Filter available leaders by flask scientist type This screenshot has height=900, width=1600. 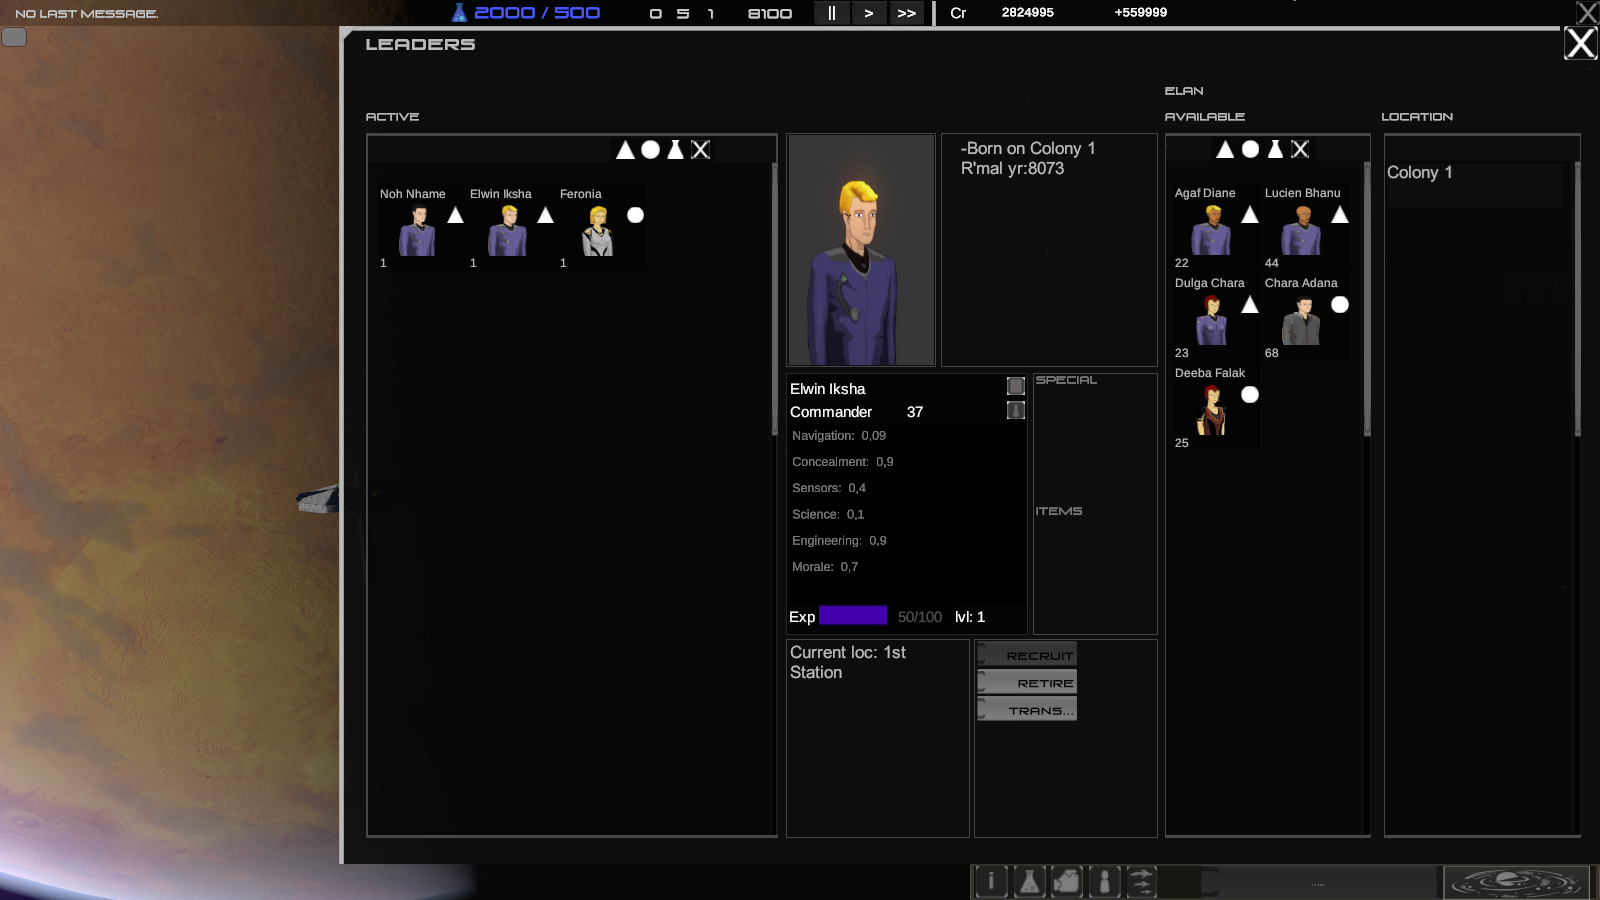(x=1275, y=149)
